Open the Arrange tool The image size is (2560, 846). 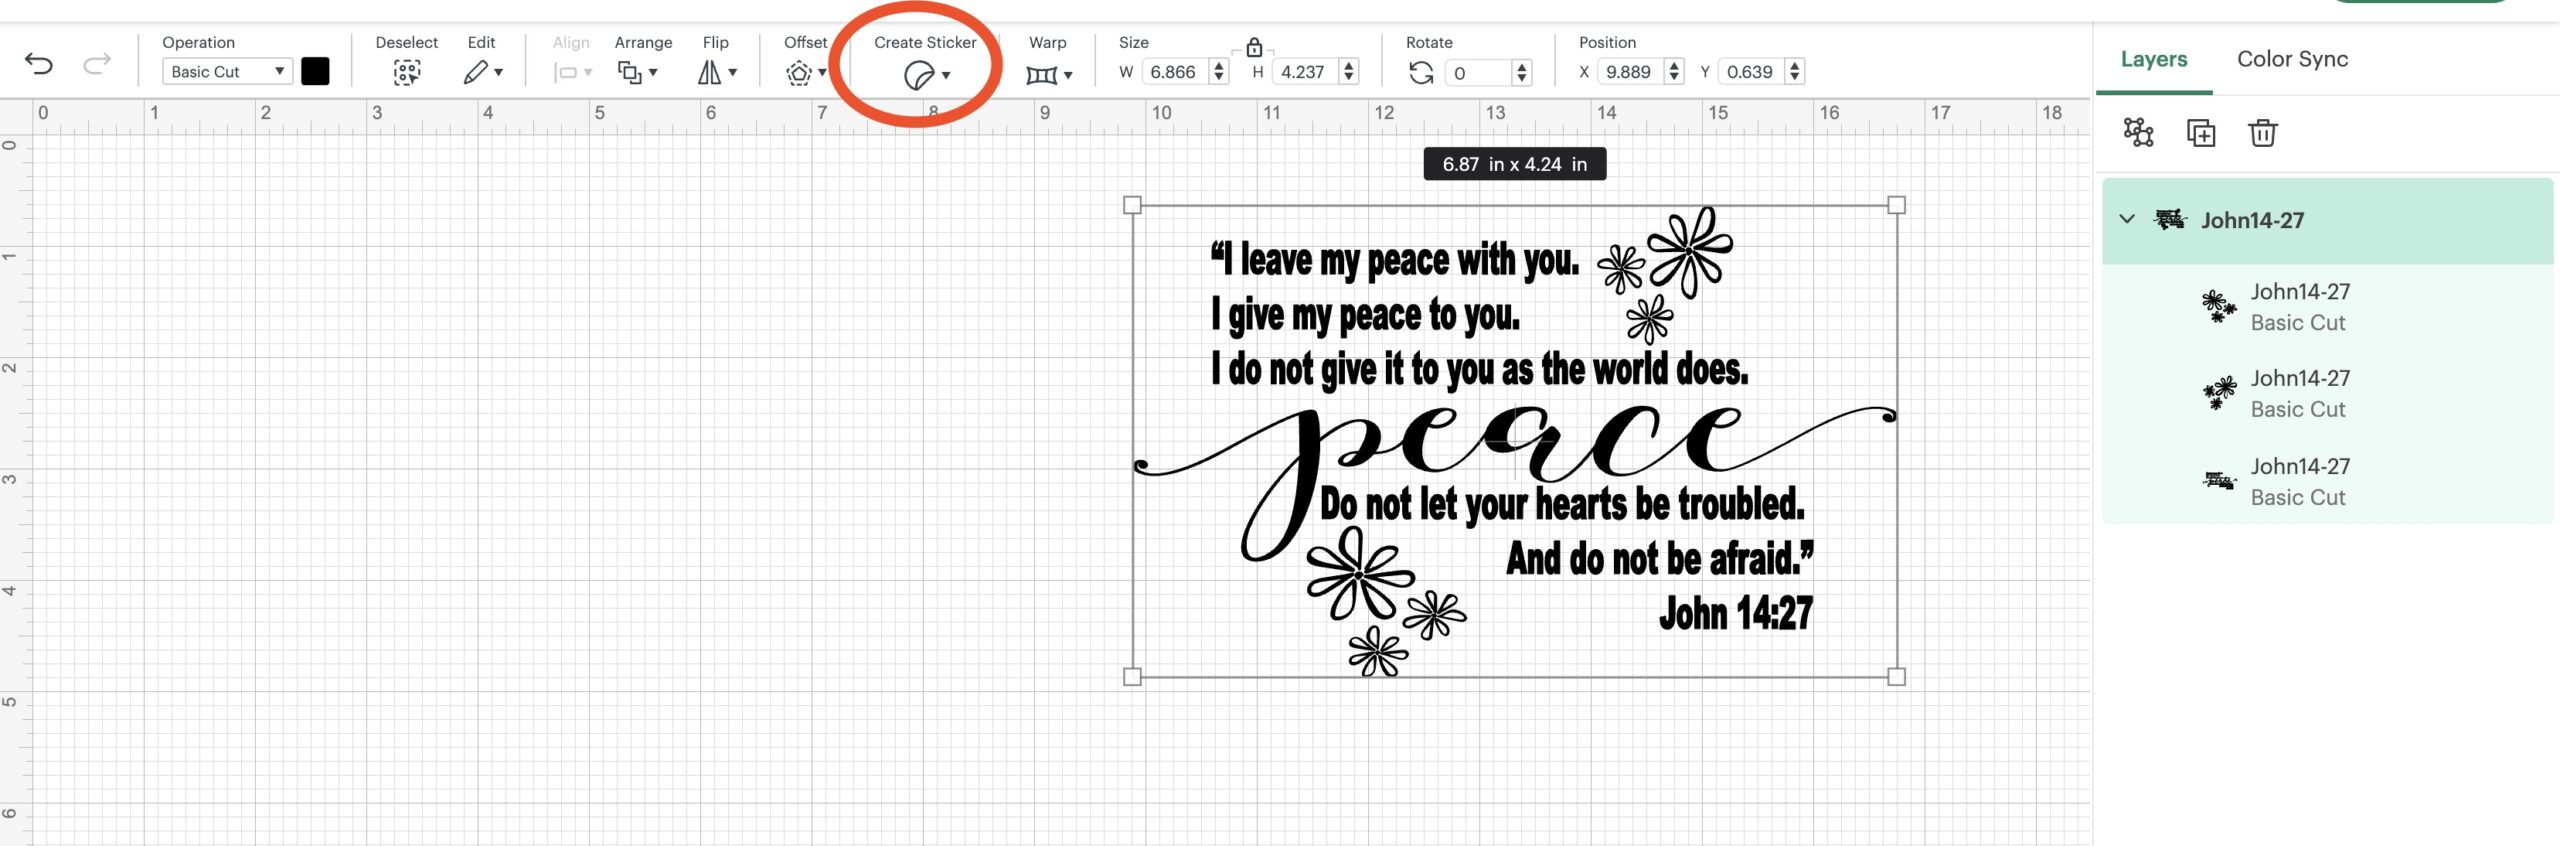click(629, 72)
